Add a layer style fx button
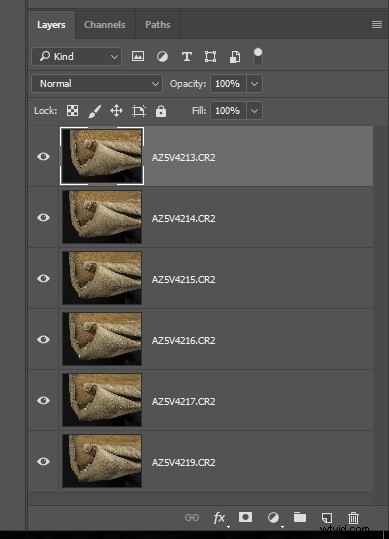This screenshot has width=389, height=539. (219, 517)
